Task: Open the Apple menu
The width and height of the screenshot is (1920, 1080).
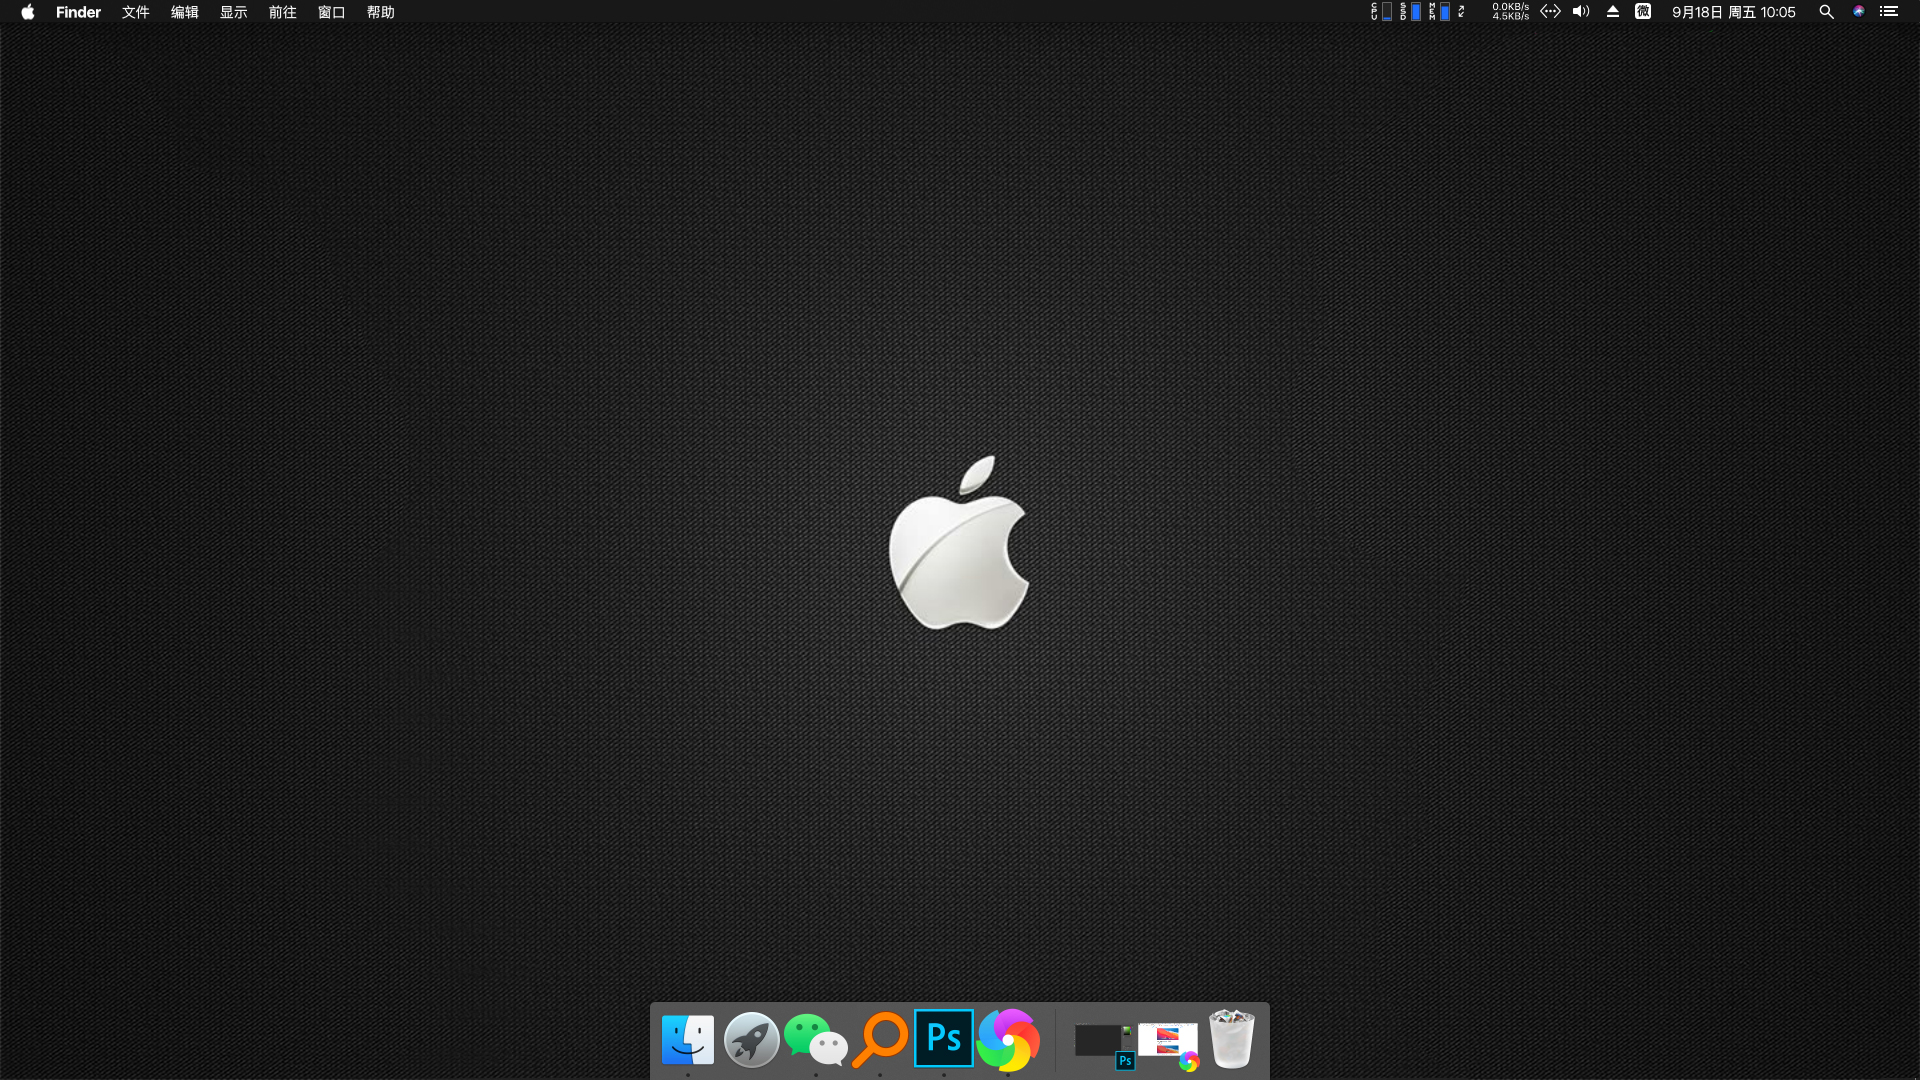Action: click(27, 12)
